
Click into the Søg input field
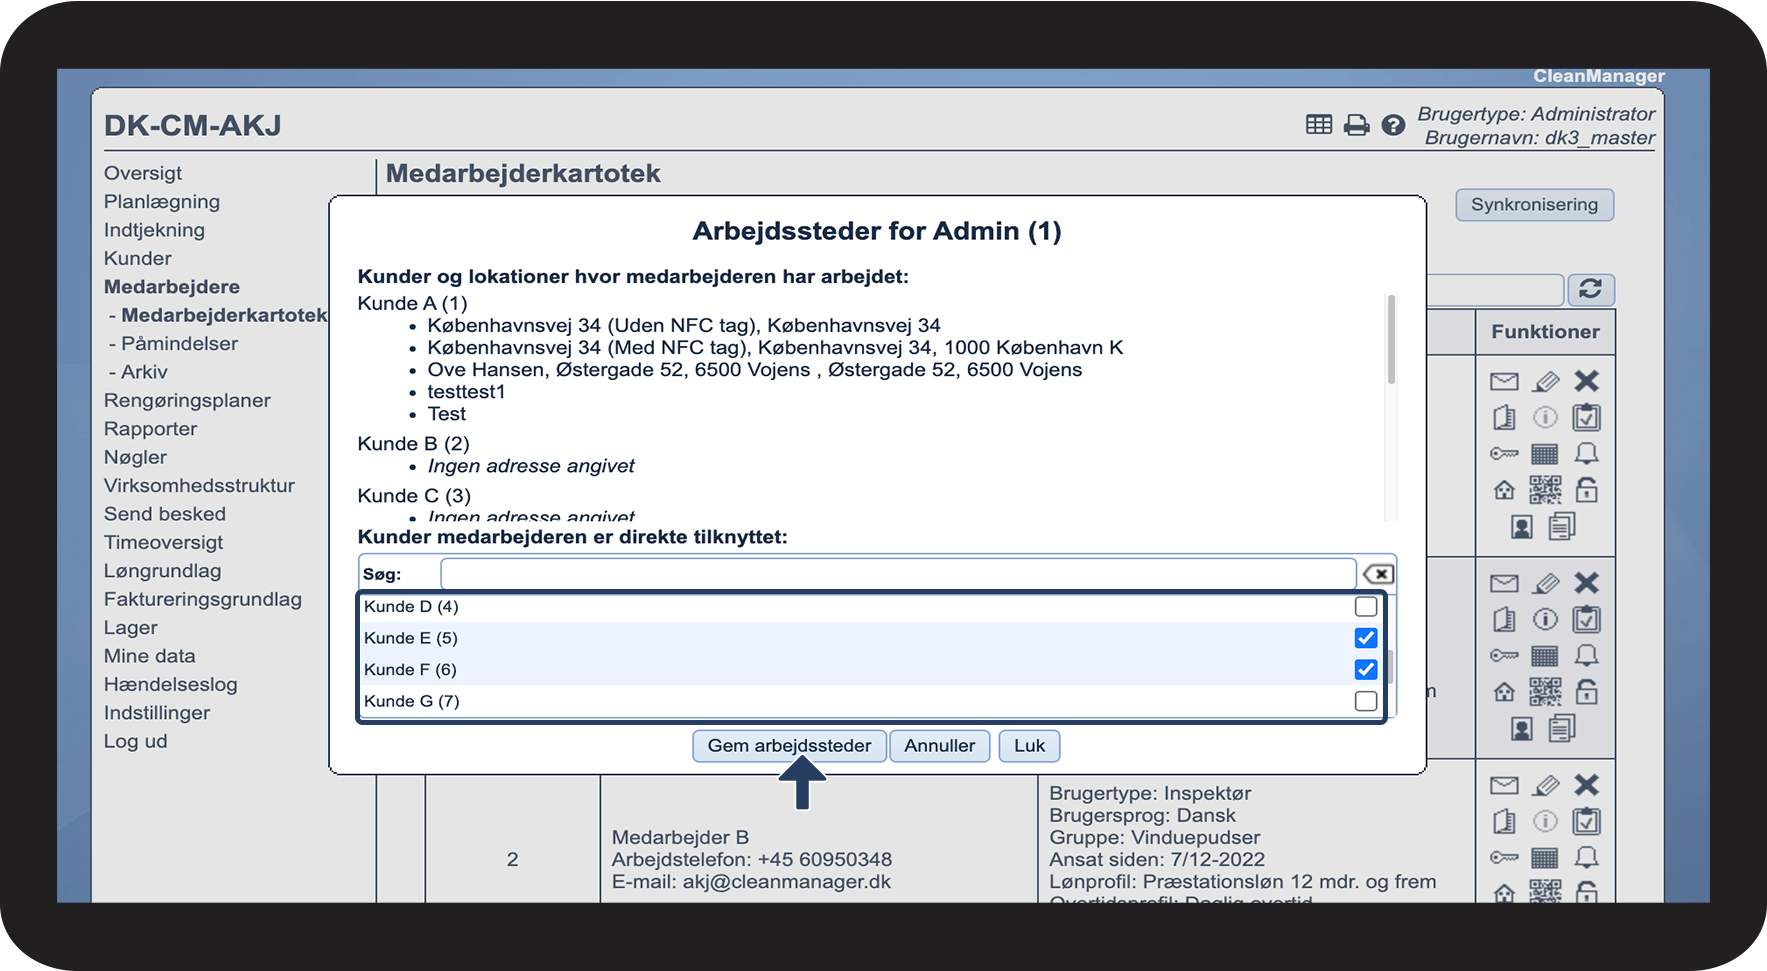pos(898,574)
